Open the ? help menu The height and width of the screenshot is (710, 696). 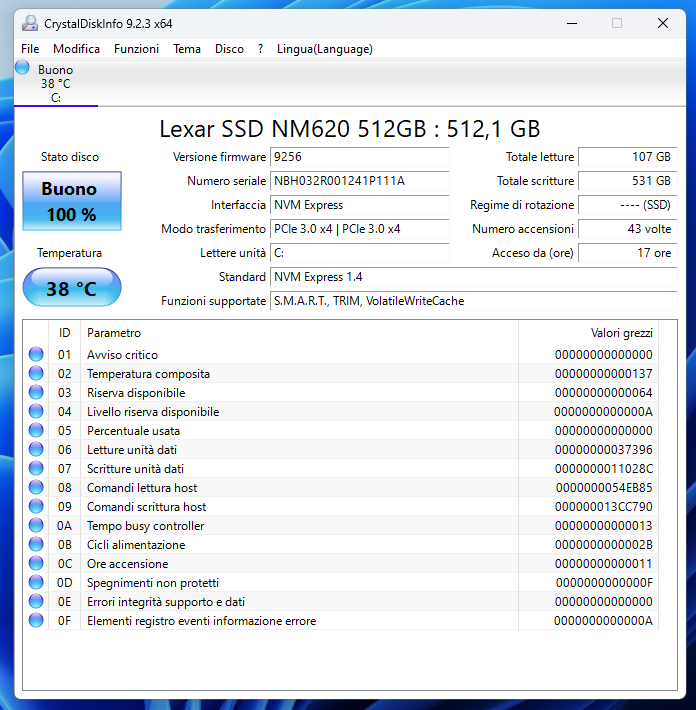(260, 49)
